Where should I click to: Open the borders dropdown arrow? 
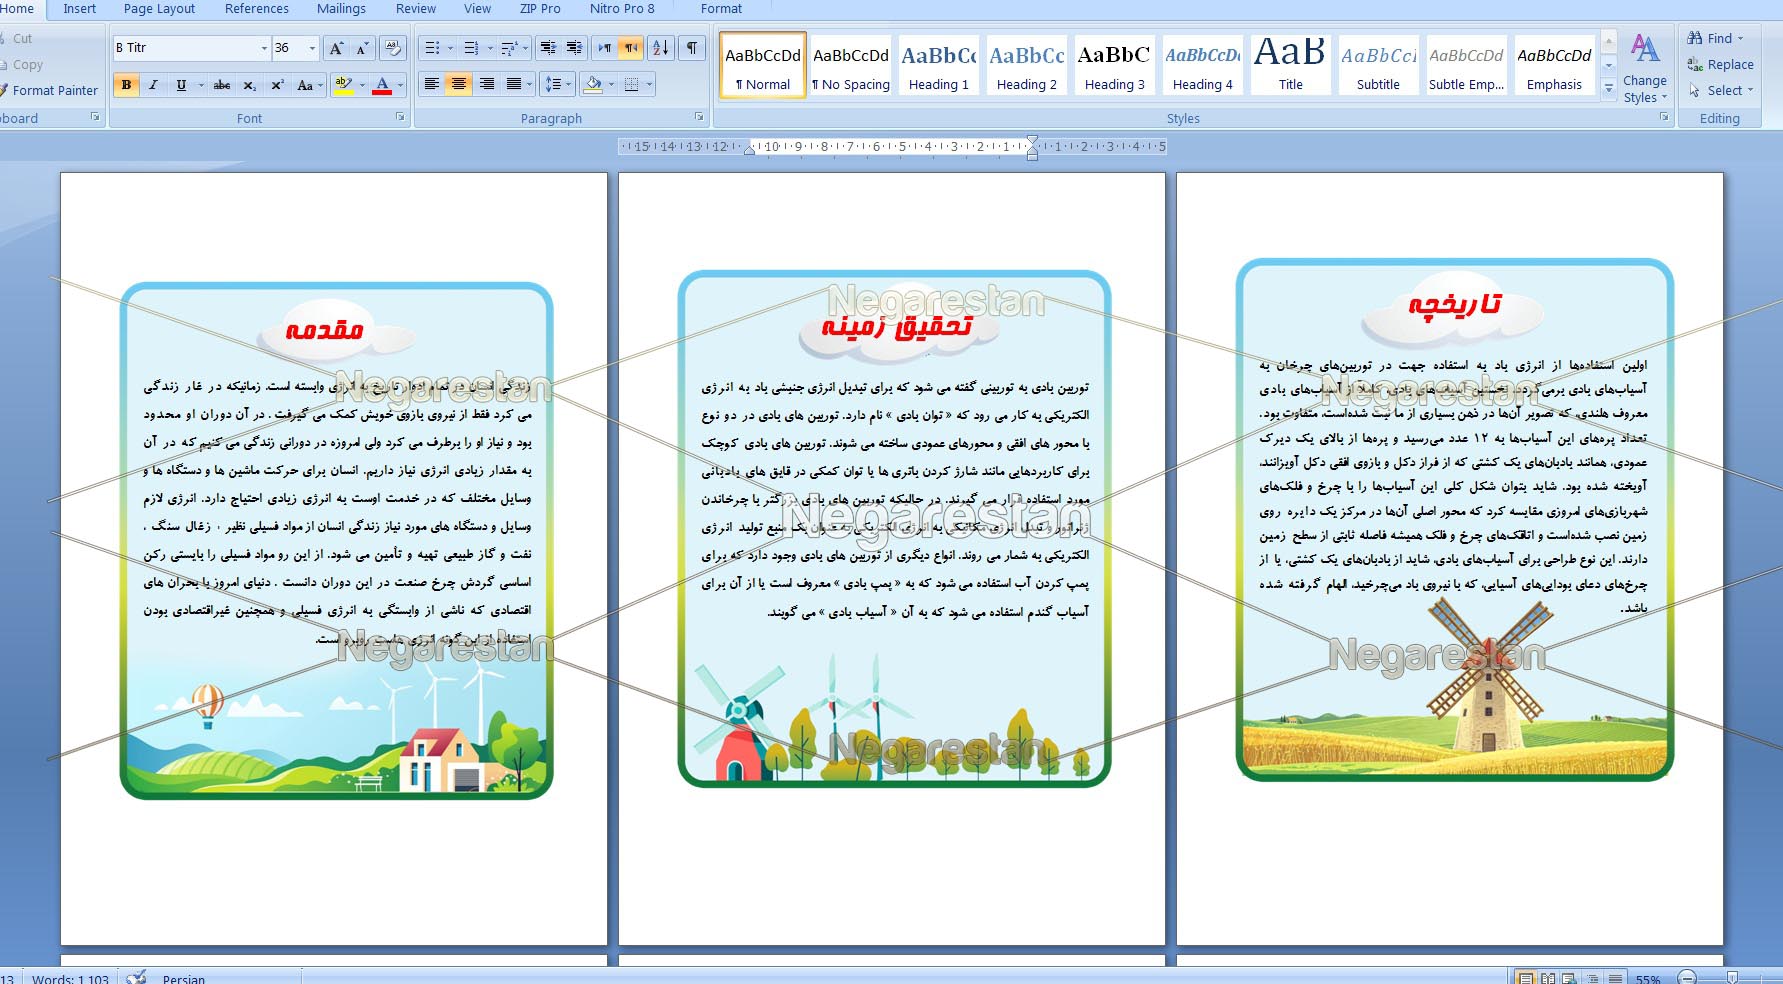[649, 85]
